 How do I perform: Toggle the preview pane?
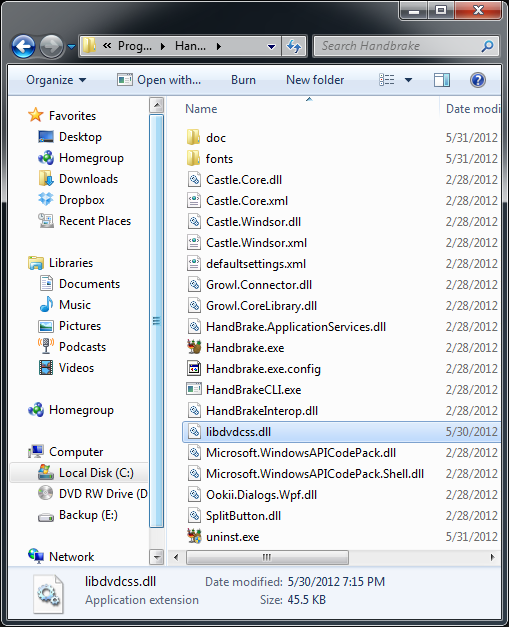pos(442,80)
